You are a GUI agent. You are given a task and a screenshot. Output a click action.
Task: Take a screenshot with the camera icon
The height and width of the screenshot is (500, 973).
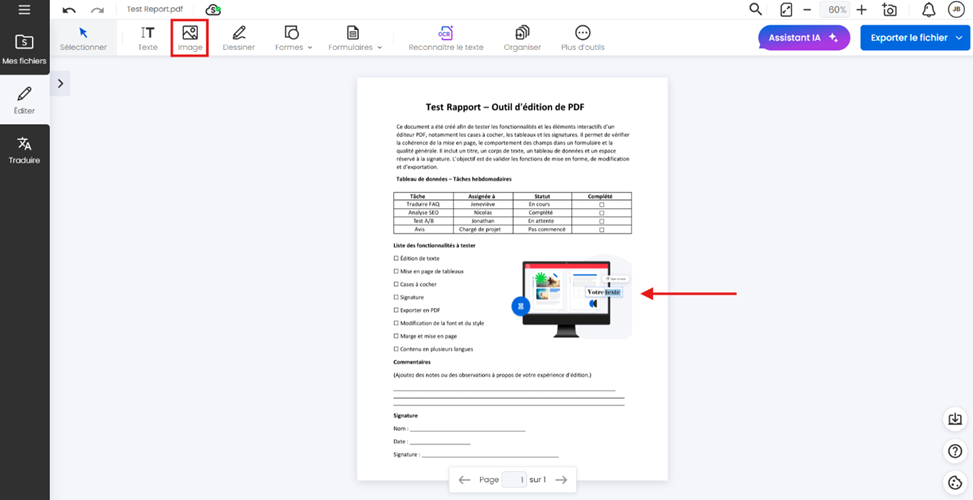[x=889, y=10]
